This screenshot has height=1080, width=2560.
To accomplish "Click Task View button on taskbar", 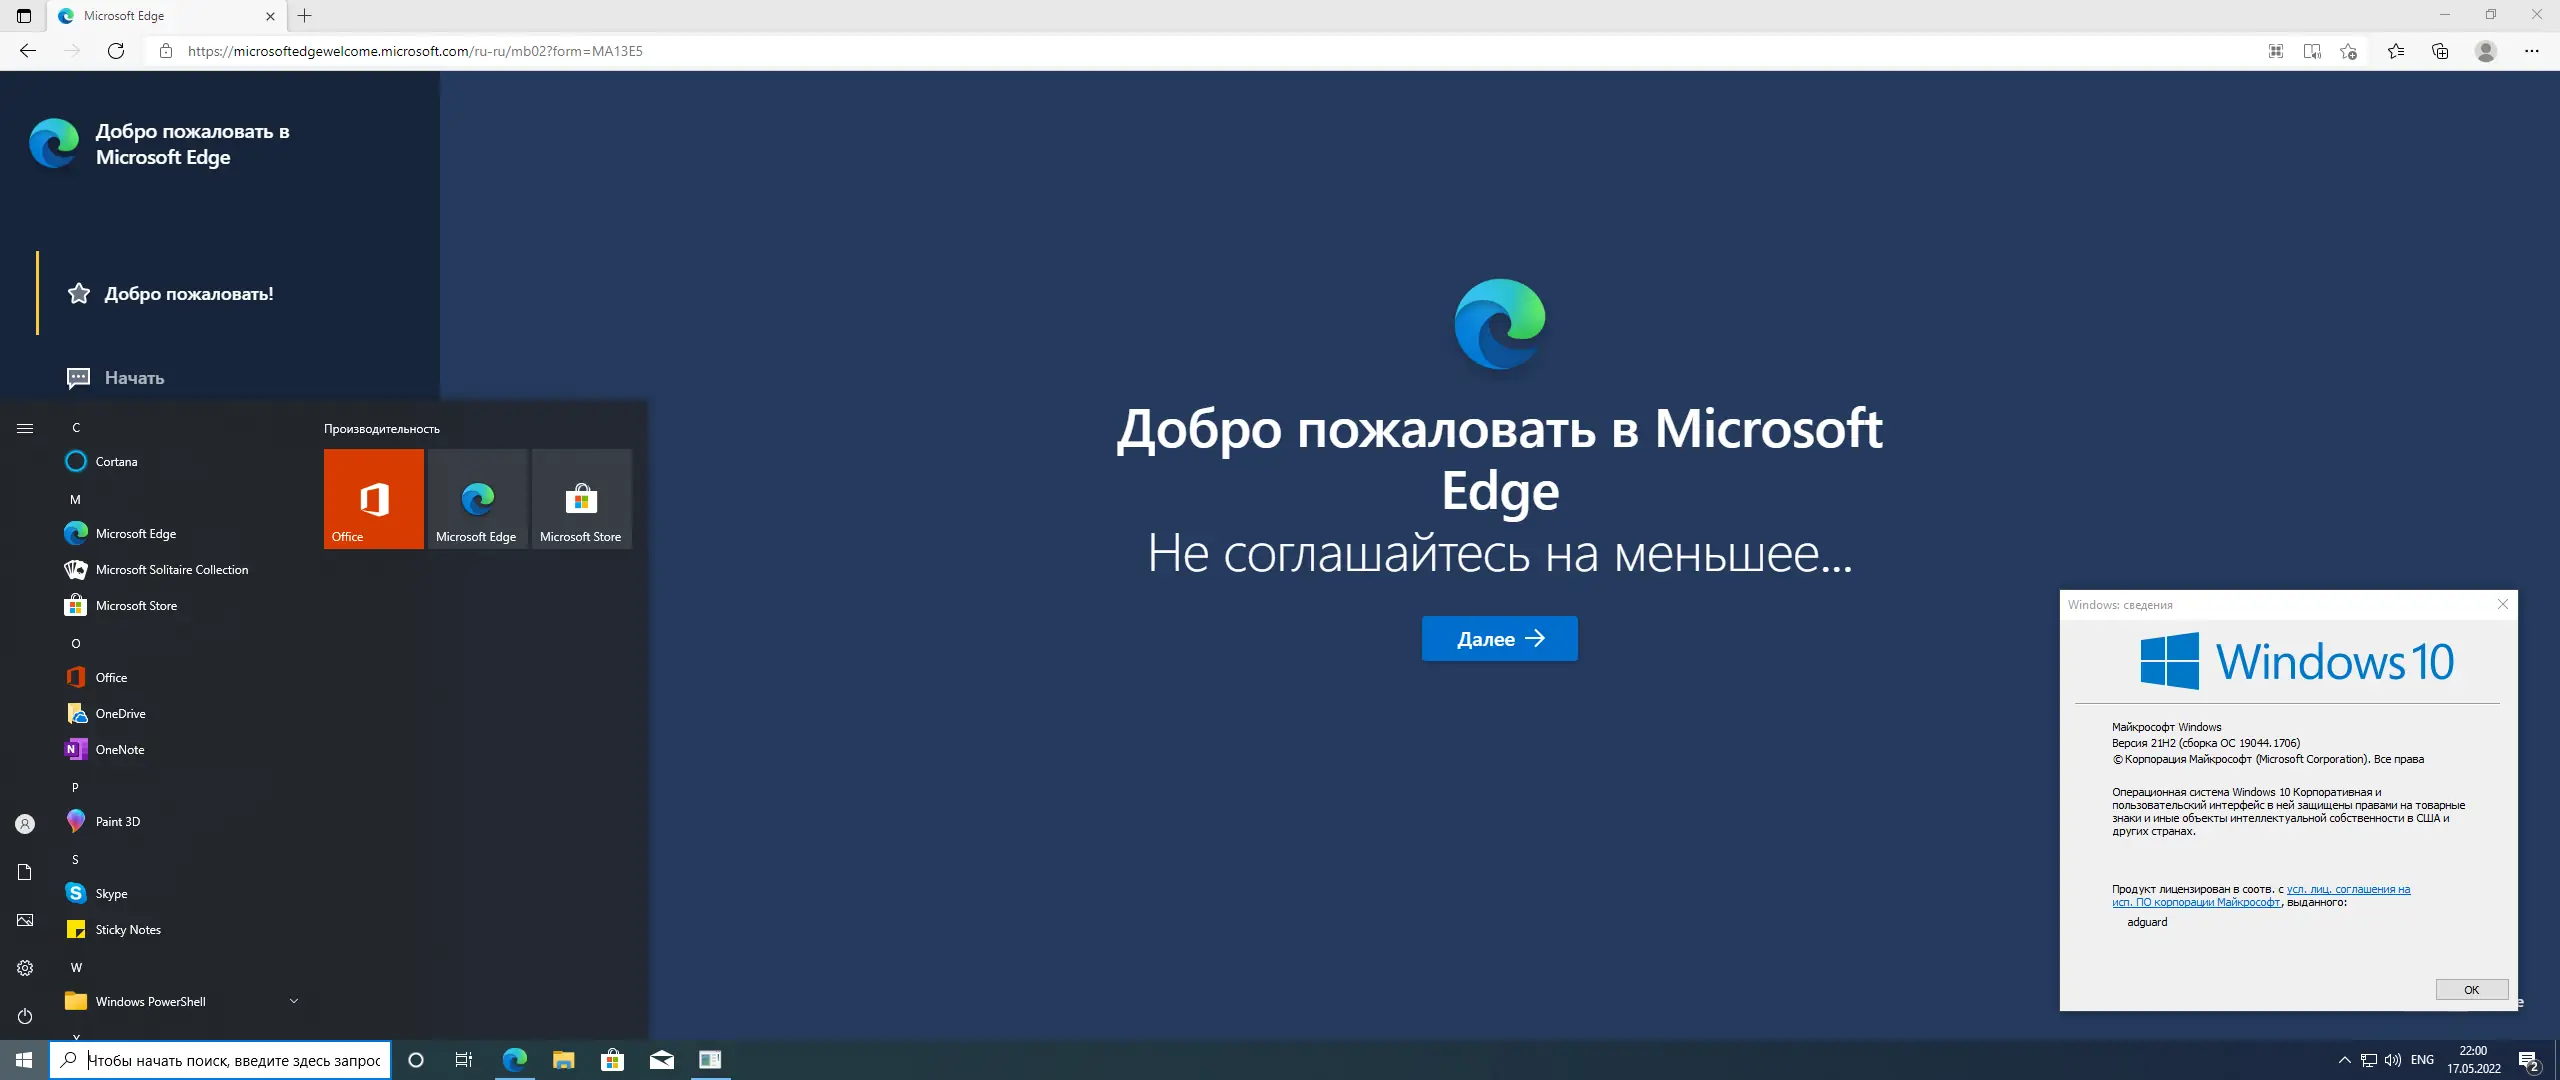I will (x=464, y=1060).
